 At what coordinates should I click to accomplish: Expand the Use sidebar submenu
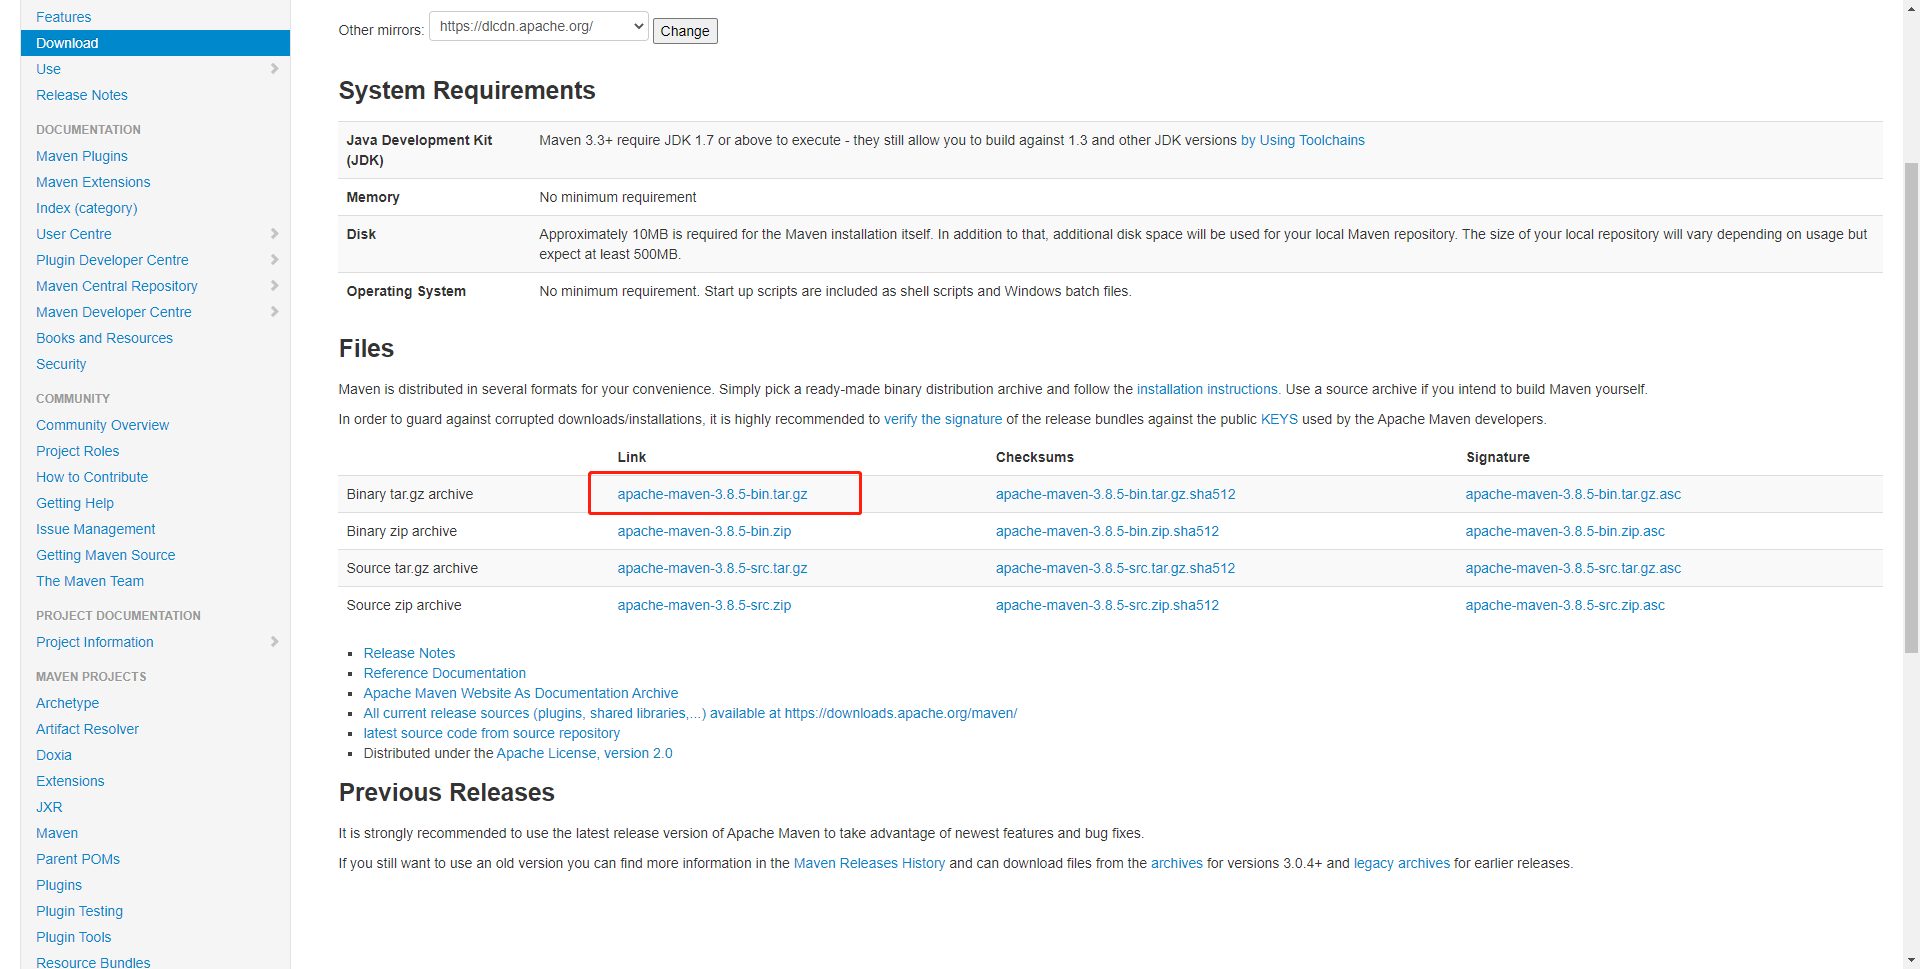(275, 69)
